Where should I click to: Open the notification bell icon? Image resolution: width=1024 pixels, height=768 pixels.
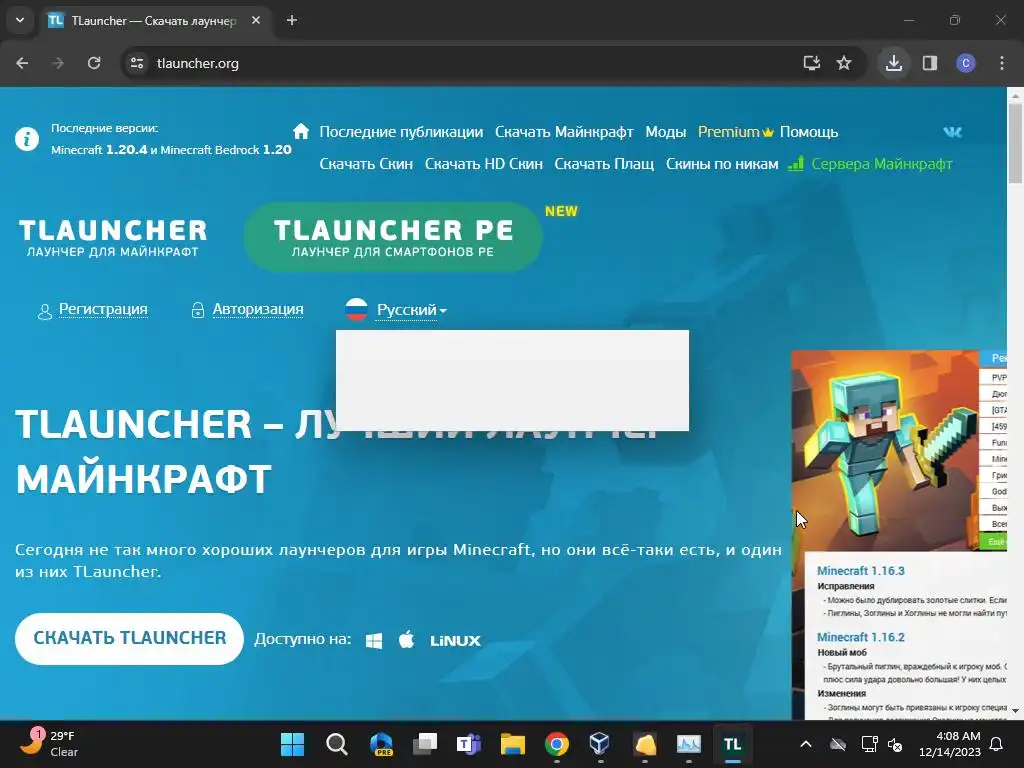click(997, 744)
